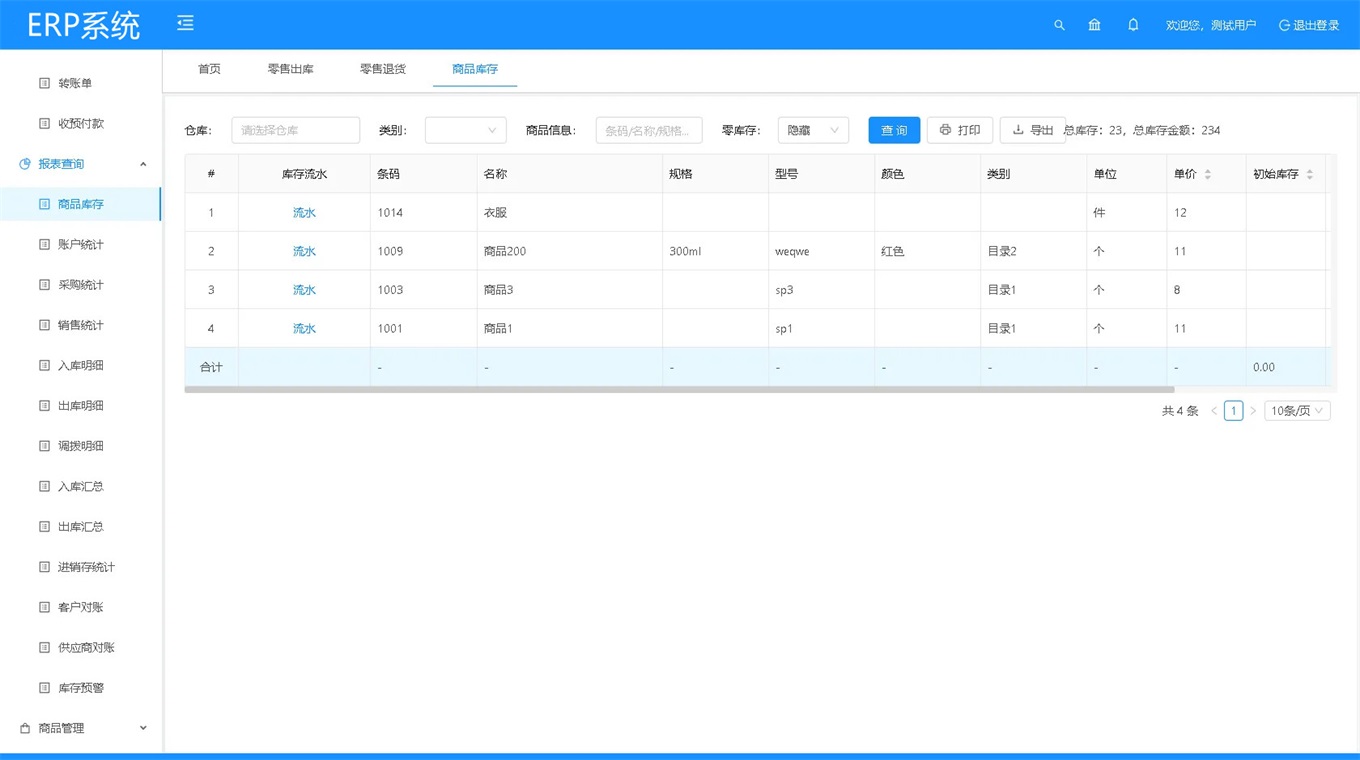
Task: Click the bag icon beside 商品管理
Action: 25,728
